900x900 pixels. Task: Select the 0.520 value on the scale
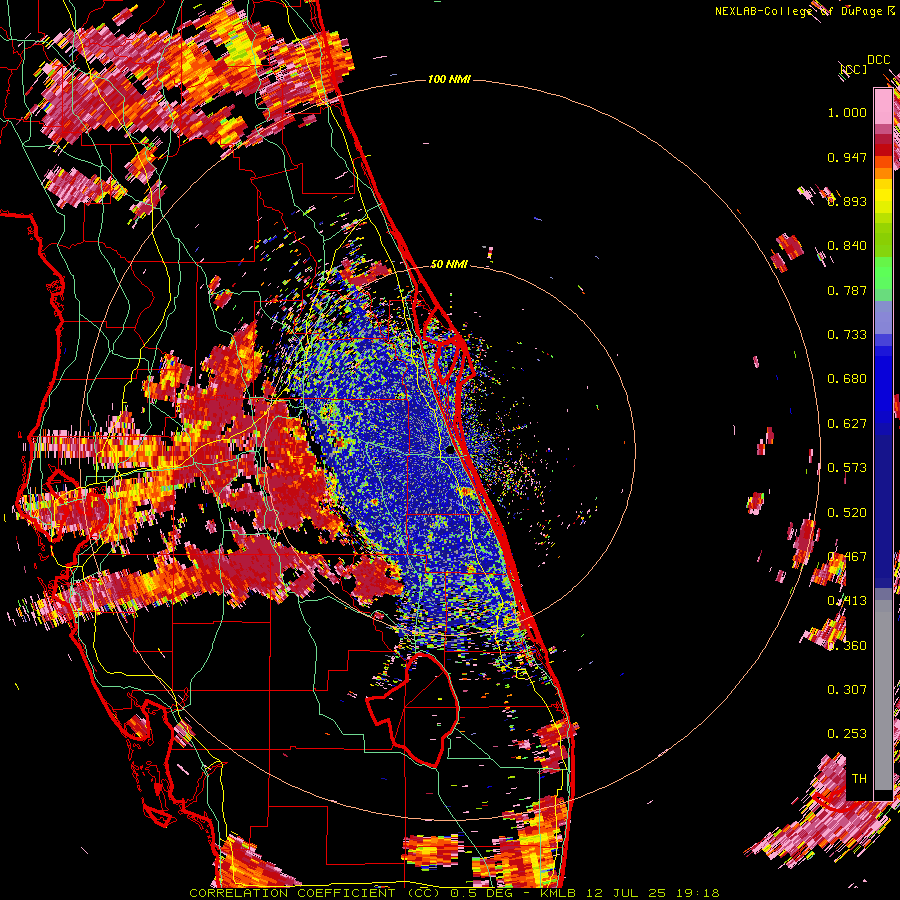(847, 513)
